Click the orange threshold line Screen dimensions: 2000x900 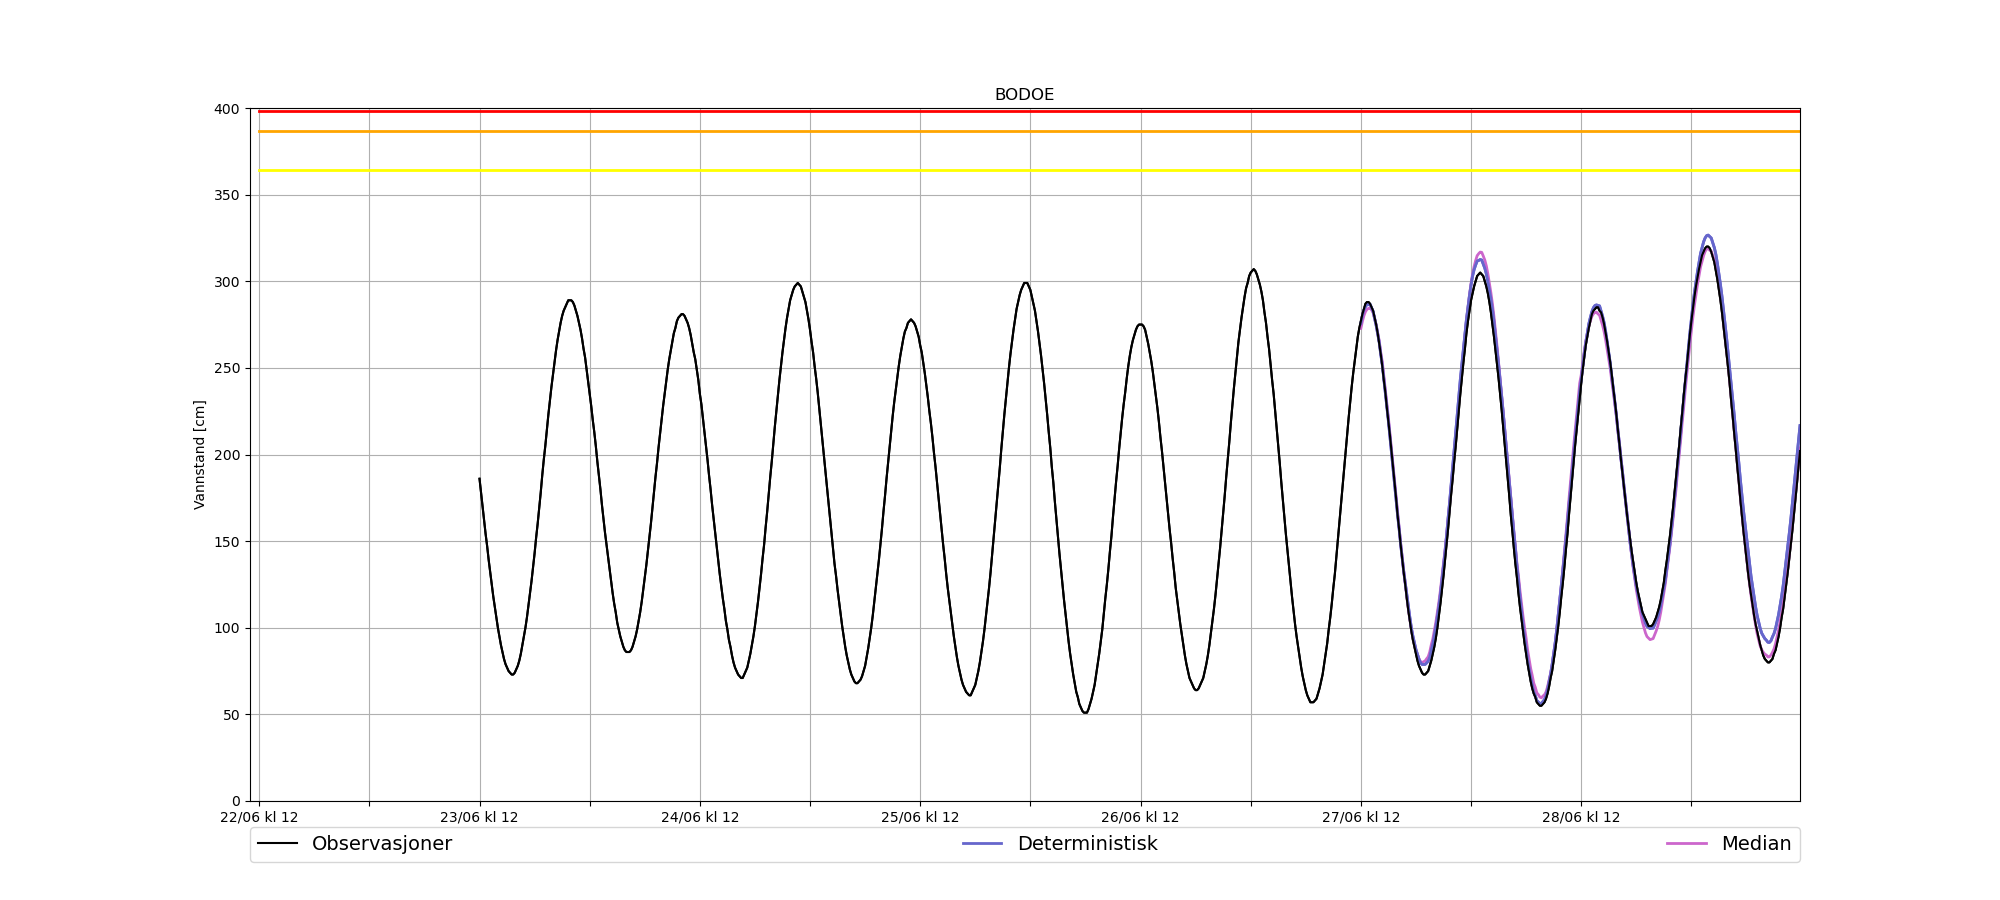[x=1029, y=131]
